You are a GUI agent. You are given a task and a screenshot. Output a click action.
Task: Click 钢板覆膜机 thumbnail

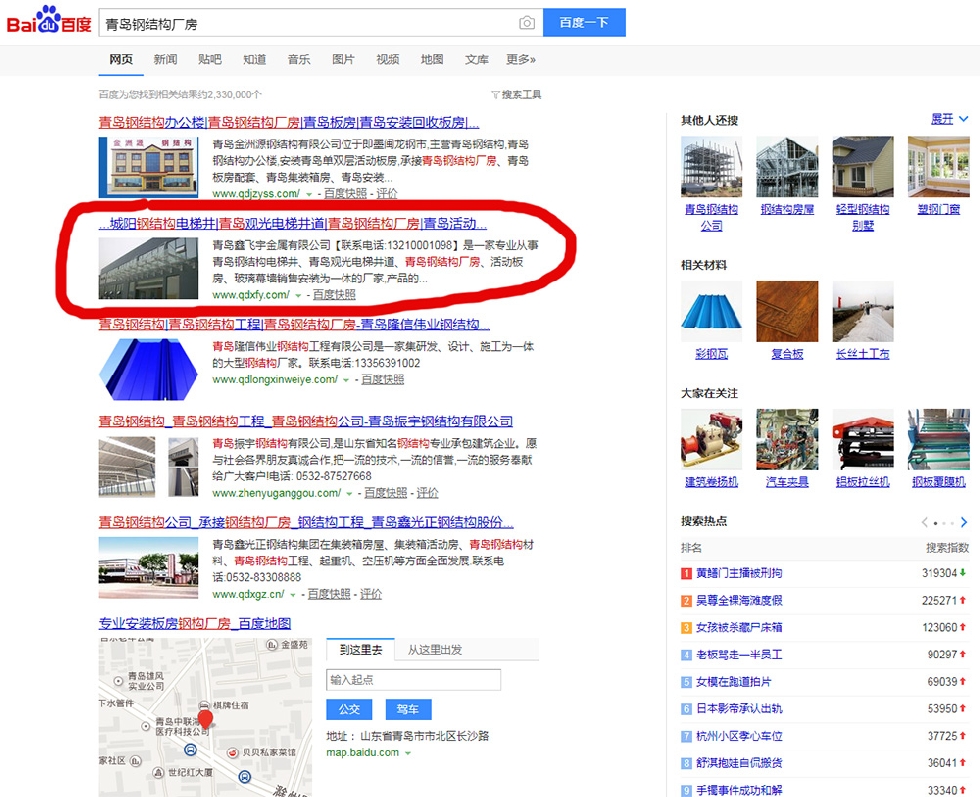(939, 439)
